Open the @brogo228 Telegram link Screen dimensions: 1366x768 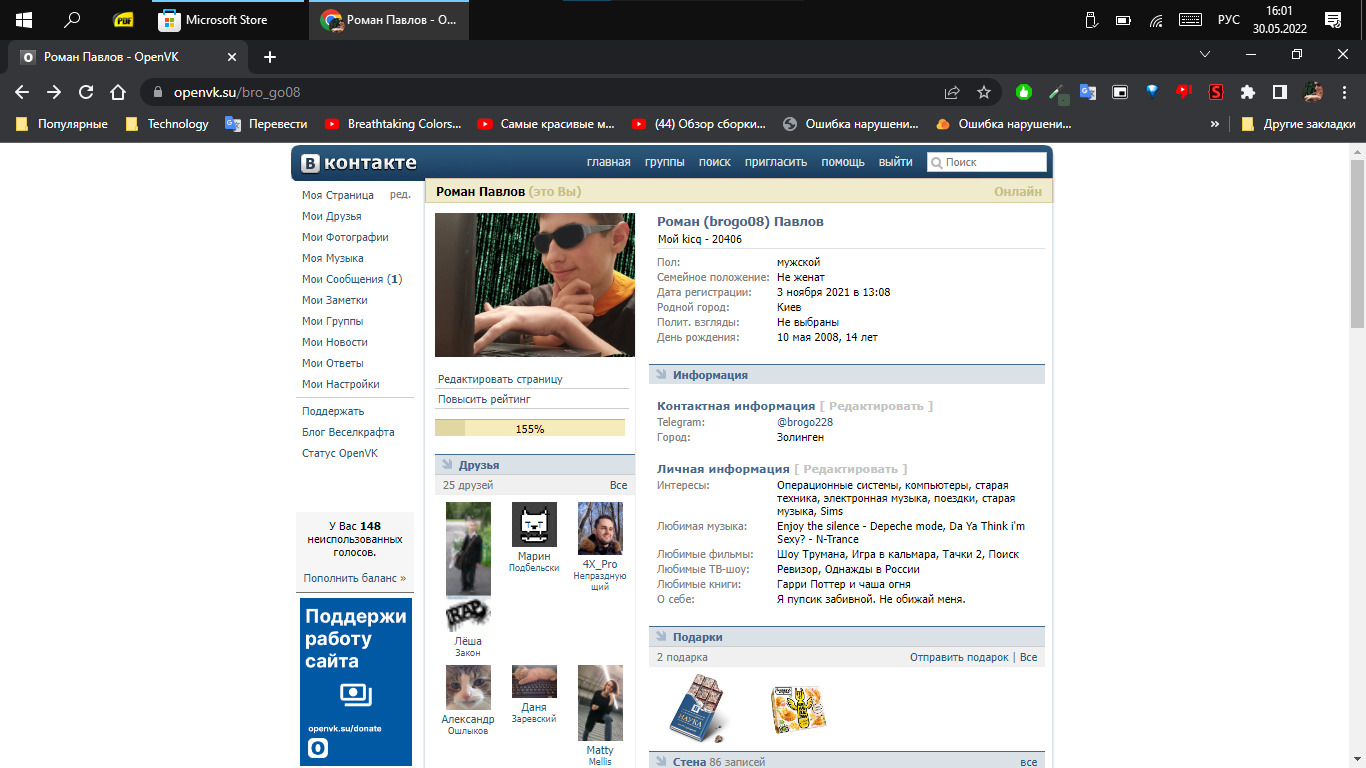coord(805,422)
